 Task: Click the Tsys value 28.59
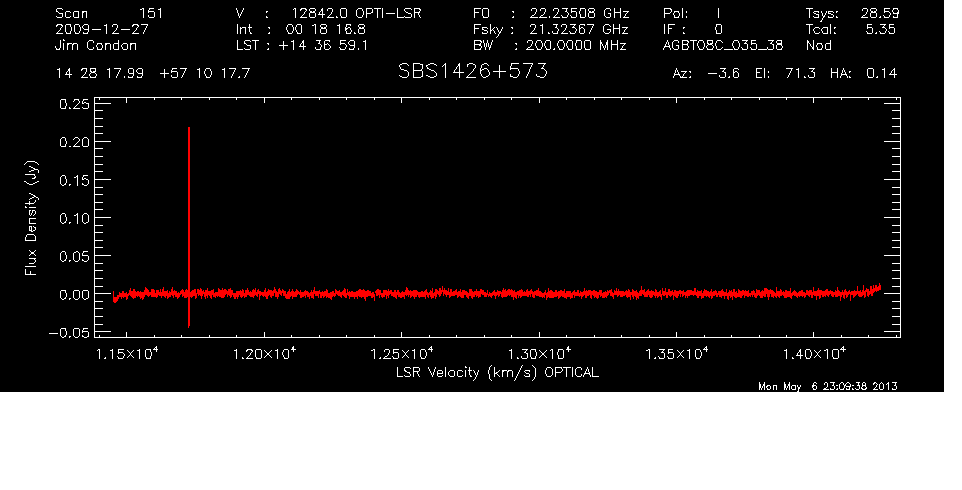880,13
